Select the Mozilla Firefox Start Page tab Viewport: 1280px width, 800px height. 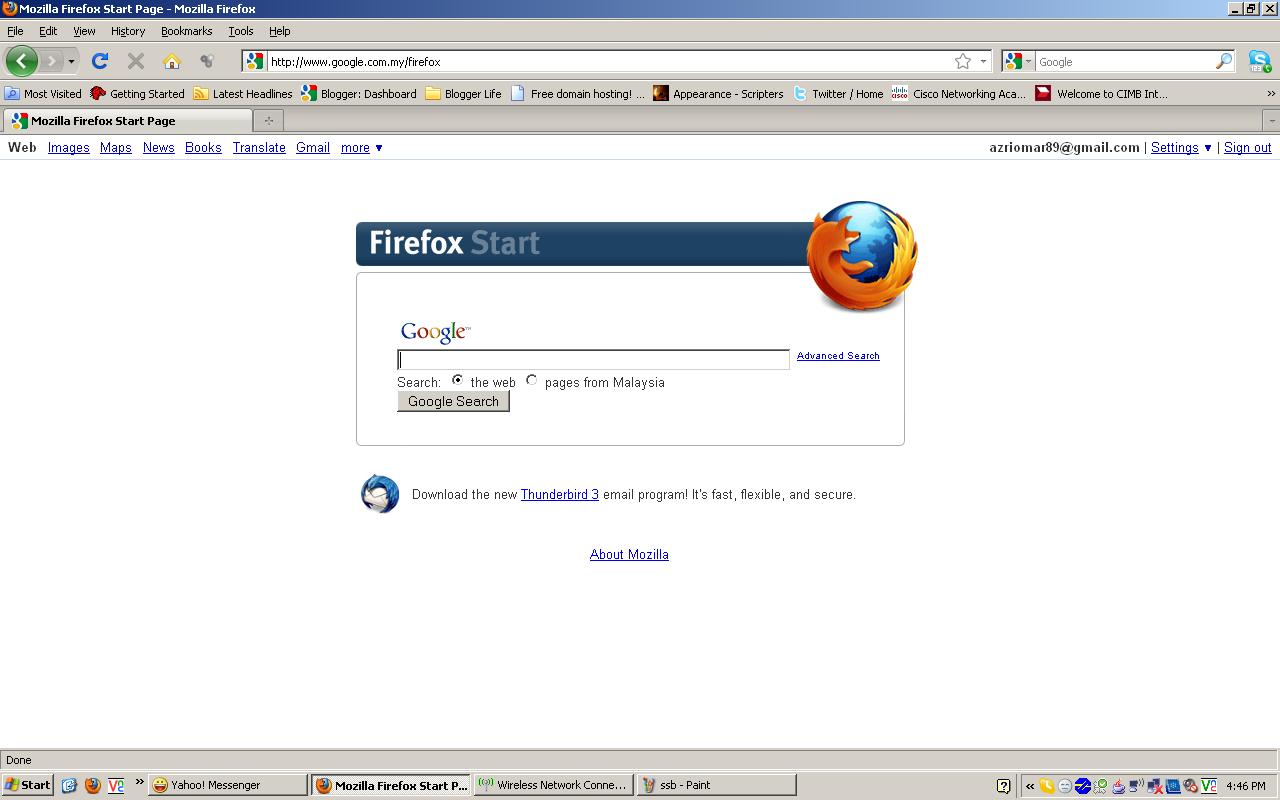[x=128, y=120]
